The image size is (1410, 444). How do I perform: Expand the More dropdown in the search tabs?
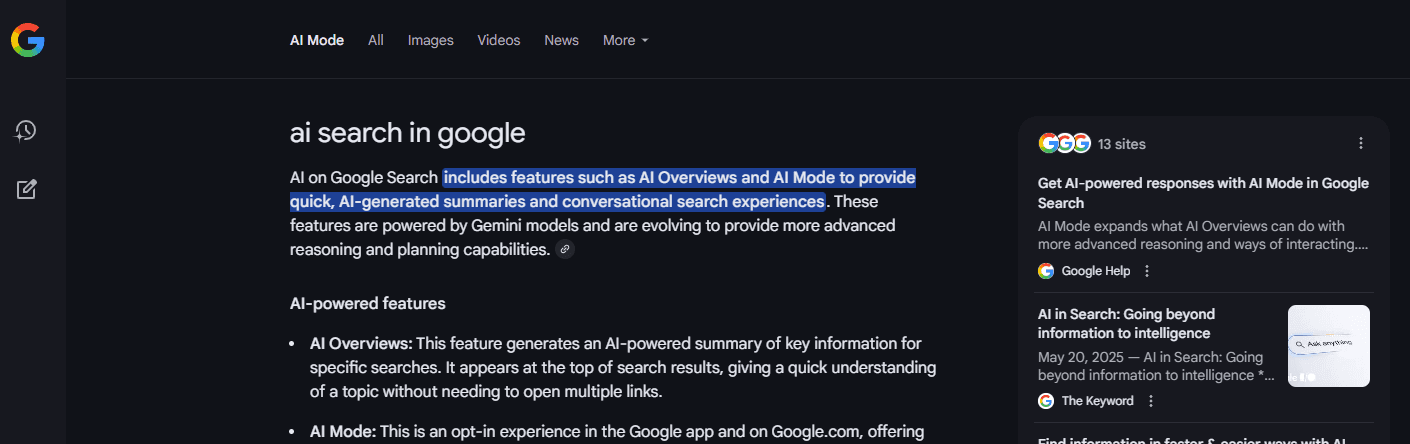[x=626, y=40]
